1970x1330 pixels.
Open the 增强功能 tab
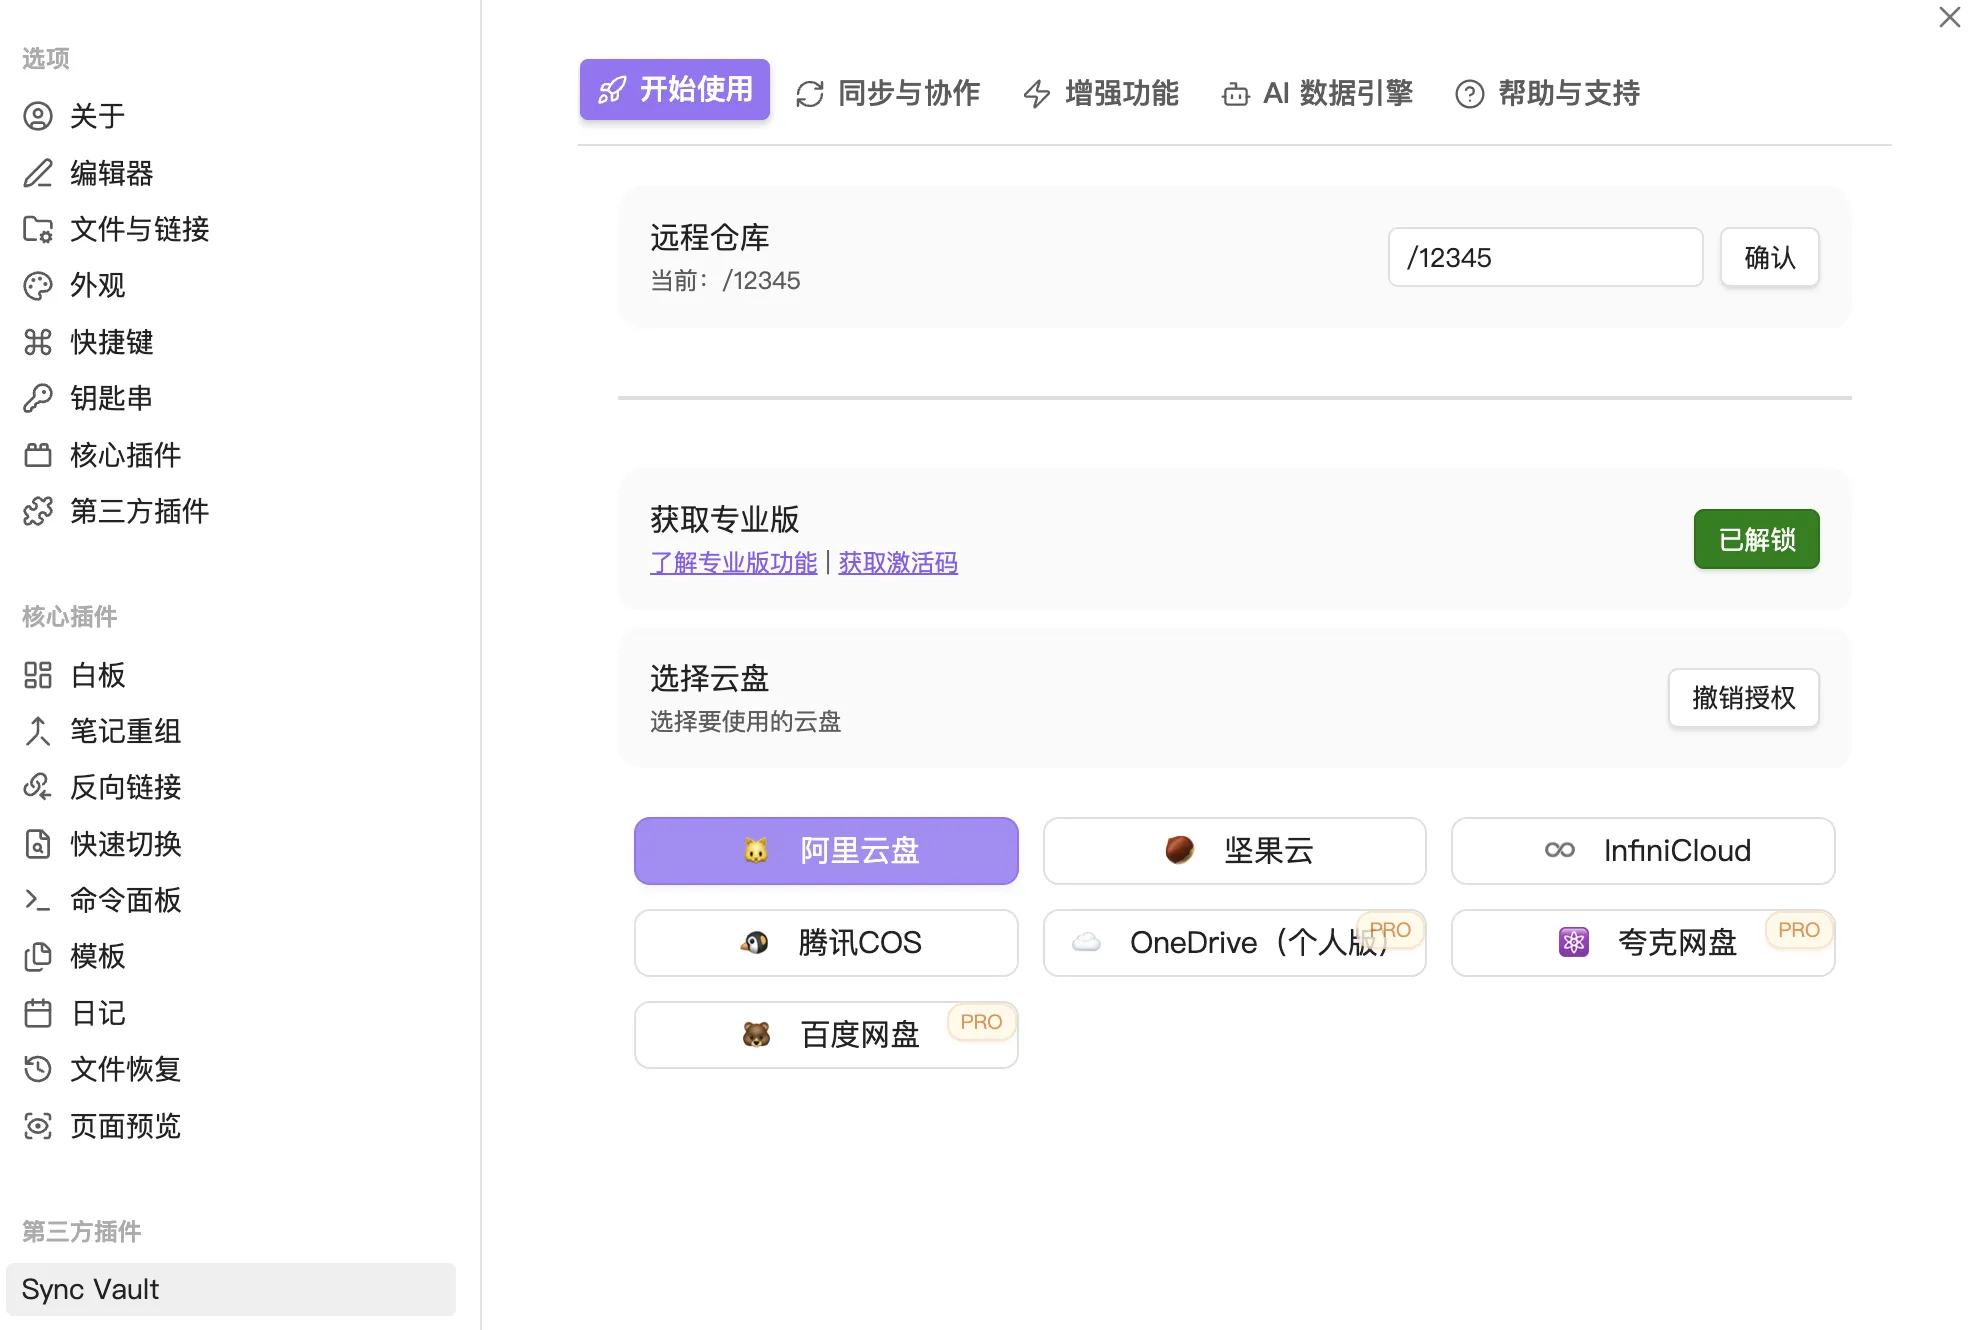click(x=1101, y=94)
